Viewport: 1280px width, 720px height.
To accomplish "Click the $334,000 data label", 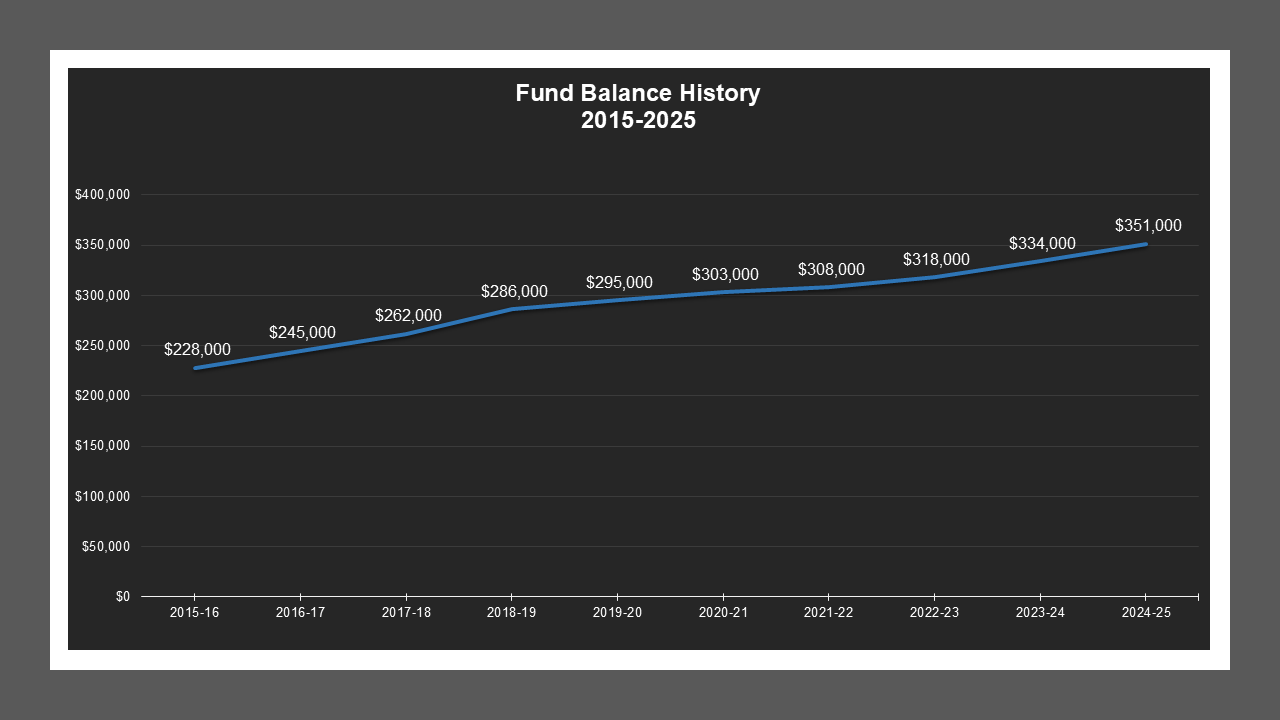I will click(x=1041, y=243).
